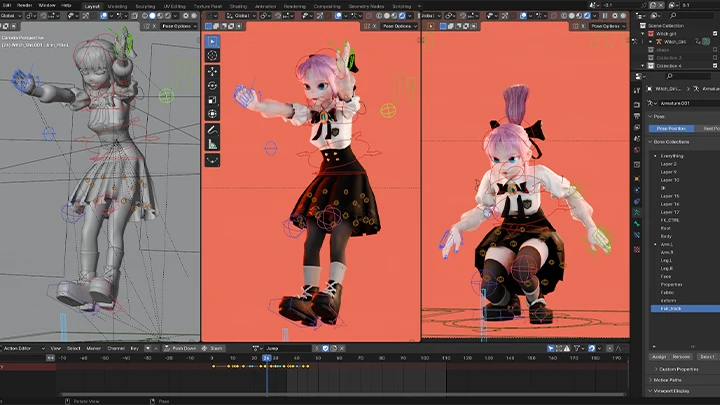Image resolution: width=720 pixels, height=405 pixels.
Task: Select the Select Box tool in viewport toolbar
Action: [212, 42]
